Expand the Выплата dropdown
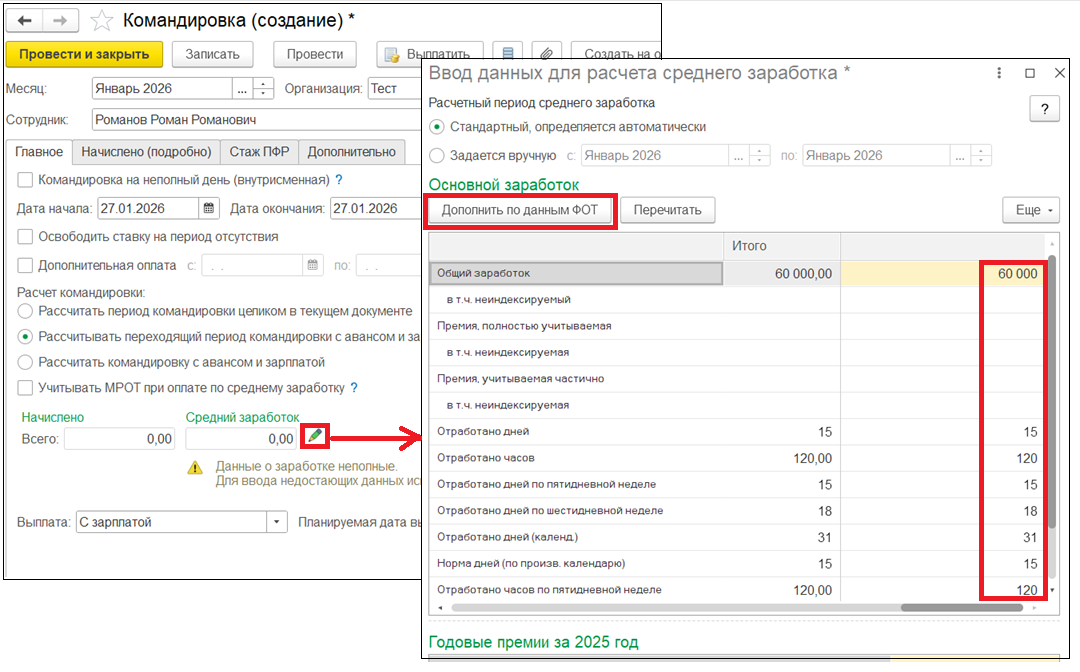 [277, 522]
